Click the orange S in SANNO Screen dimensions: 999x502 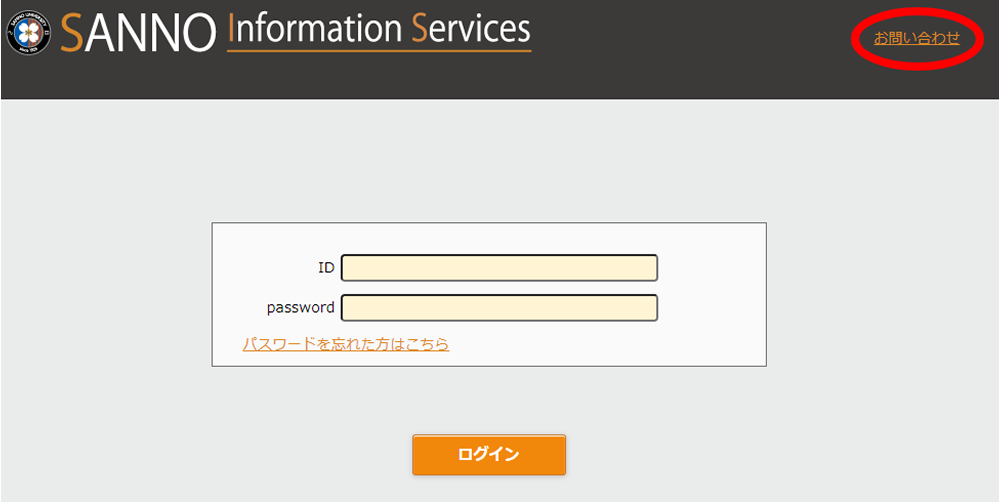(x=72, y=33)
